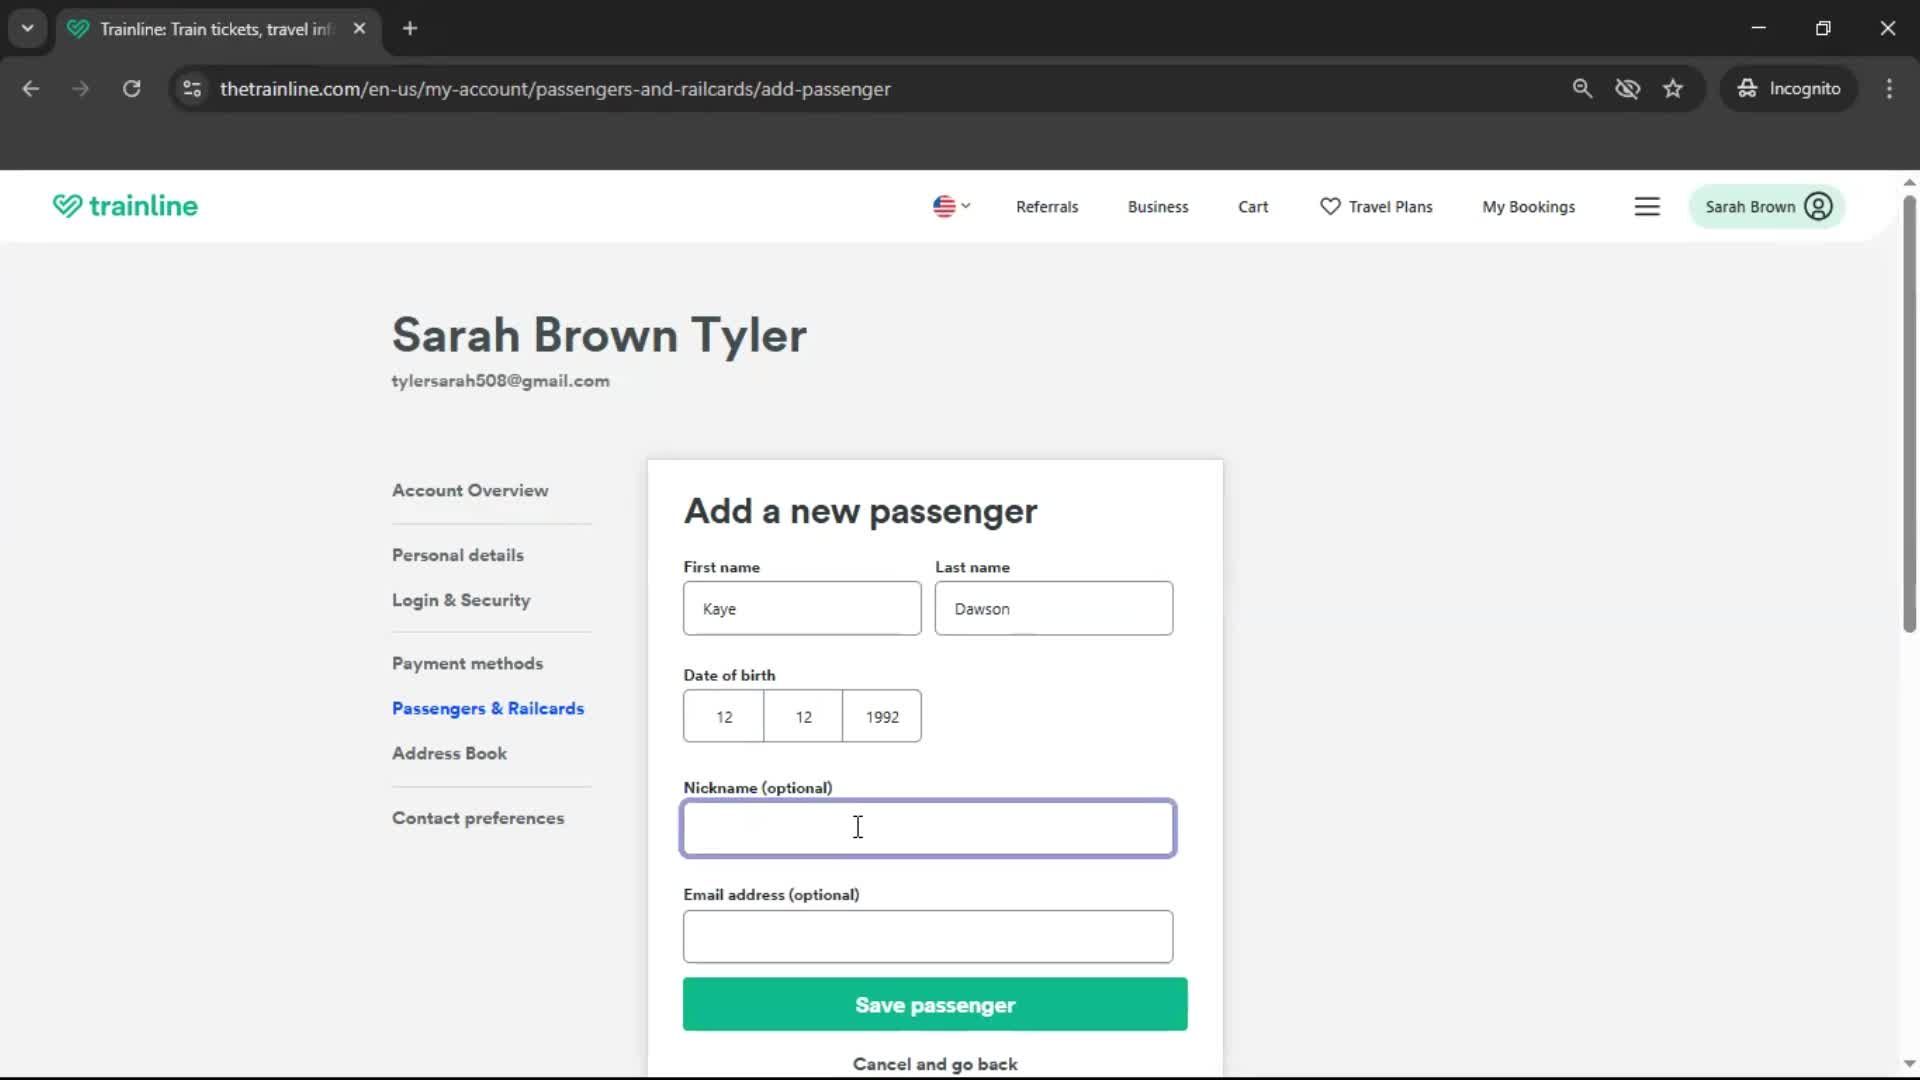The width and height of the screenshot is (1920, 1080).
Task: Open the hamburger navigation menu
Action: tap(1647, 206)
